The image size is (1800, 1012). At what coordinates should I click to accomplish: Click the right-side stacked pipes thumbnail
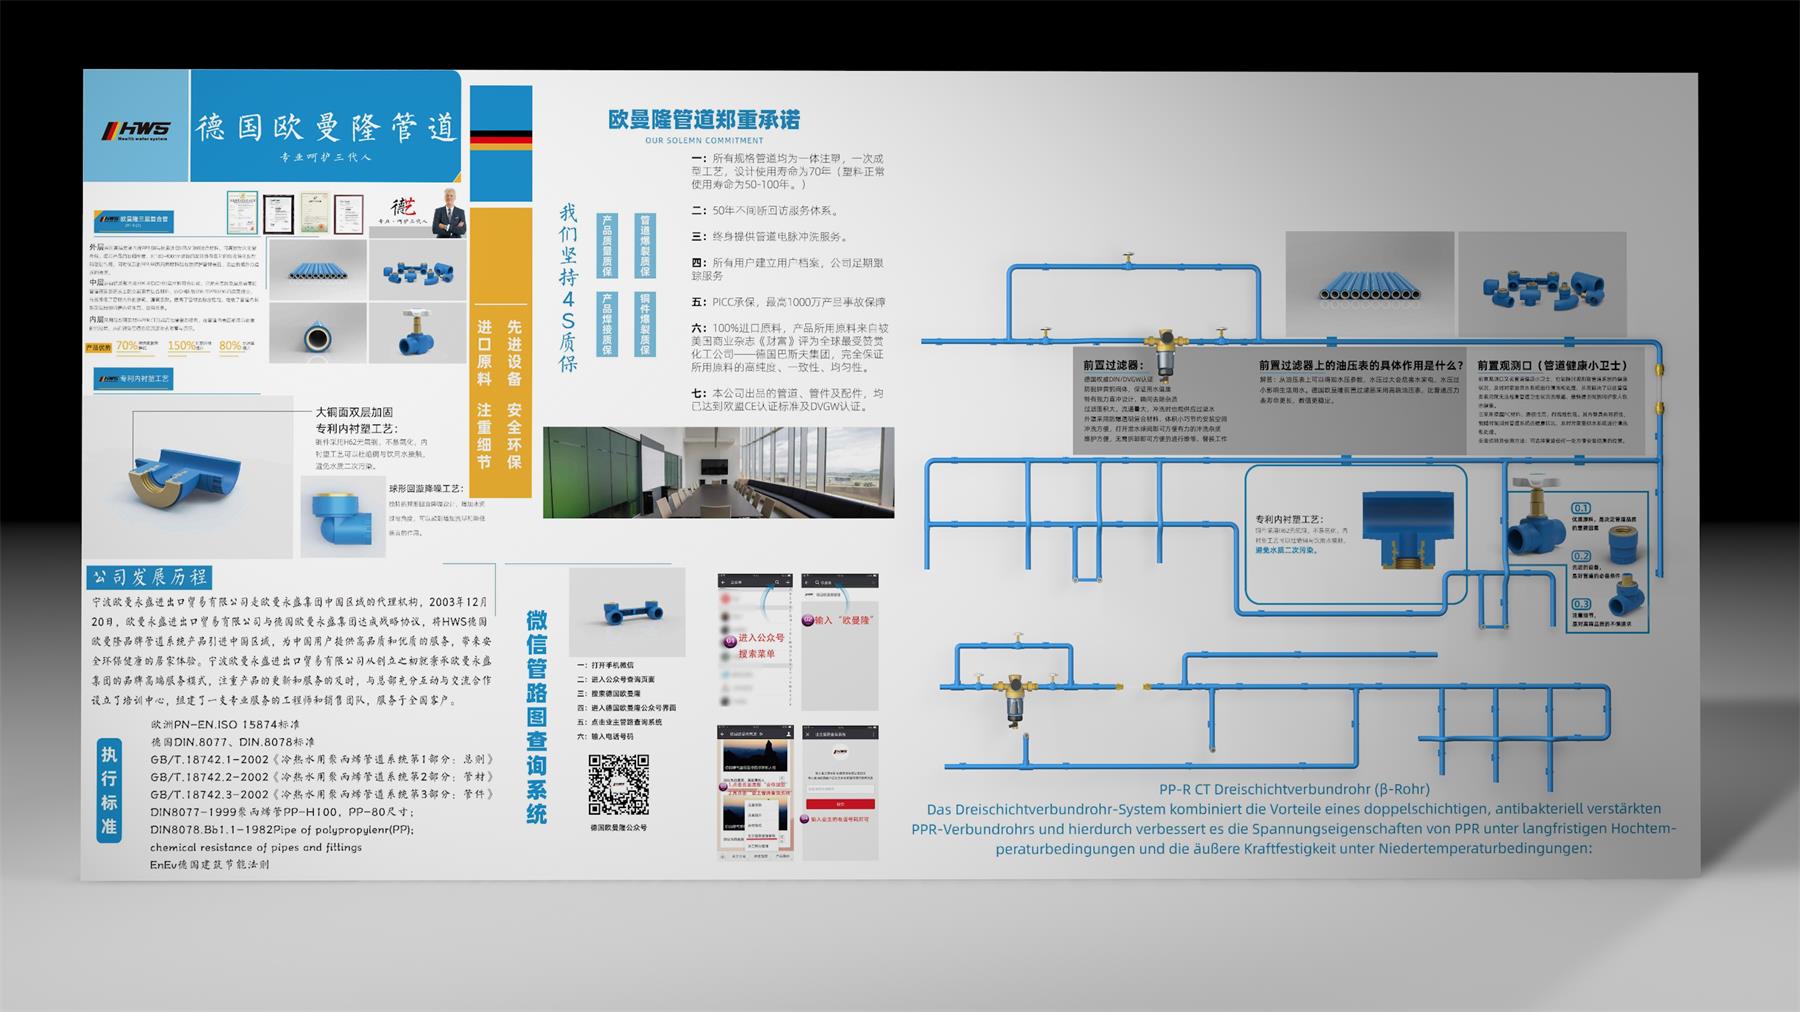(1369, 282)
